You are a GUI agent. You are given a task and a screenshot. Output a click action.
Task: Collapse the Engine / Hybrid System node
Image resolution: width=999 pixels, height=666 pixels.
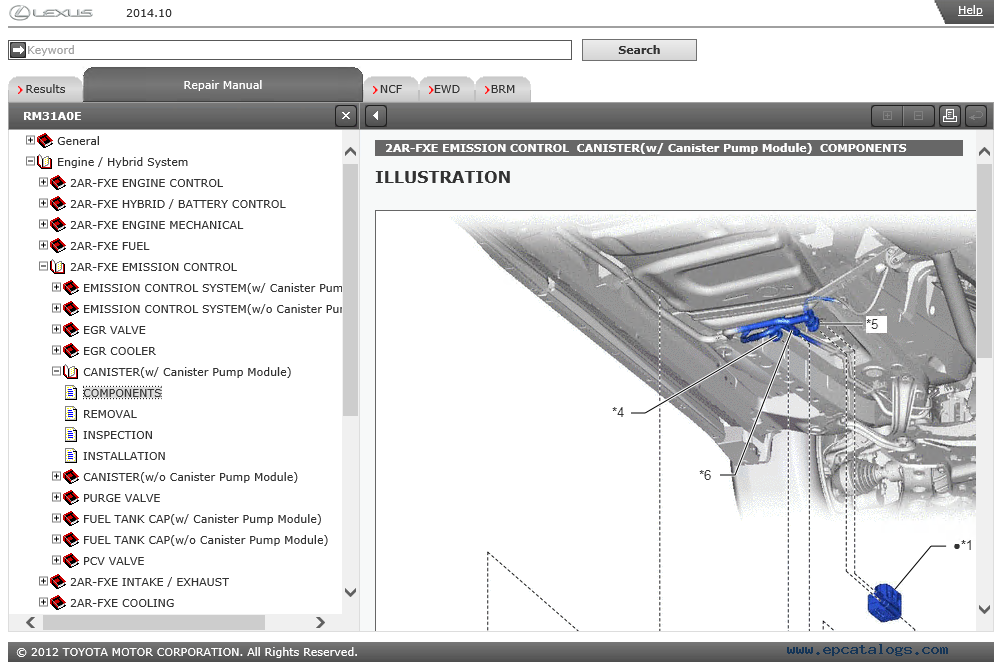point(30,161)
